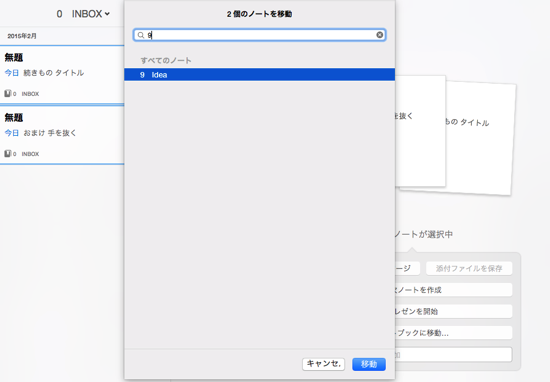The height and width of the screenshot is (382, 550).
Task: Click the 2015年2月 date header
Action: (22, 36)
